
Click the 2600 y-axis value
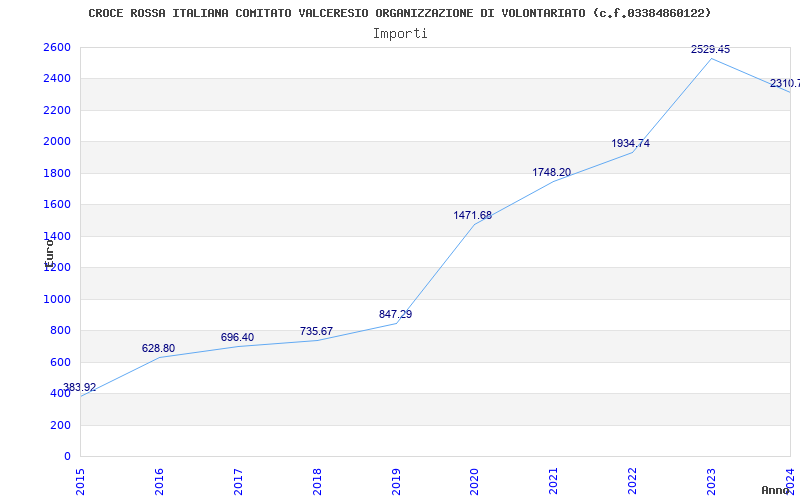coord(57,47)
